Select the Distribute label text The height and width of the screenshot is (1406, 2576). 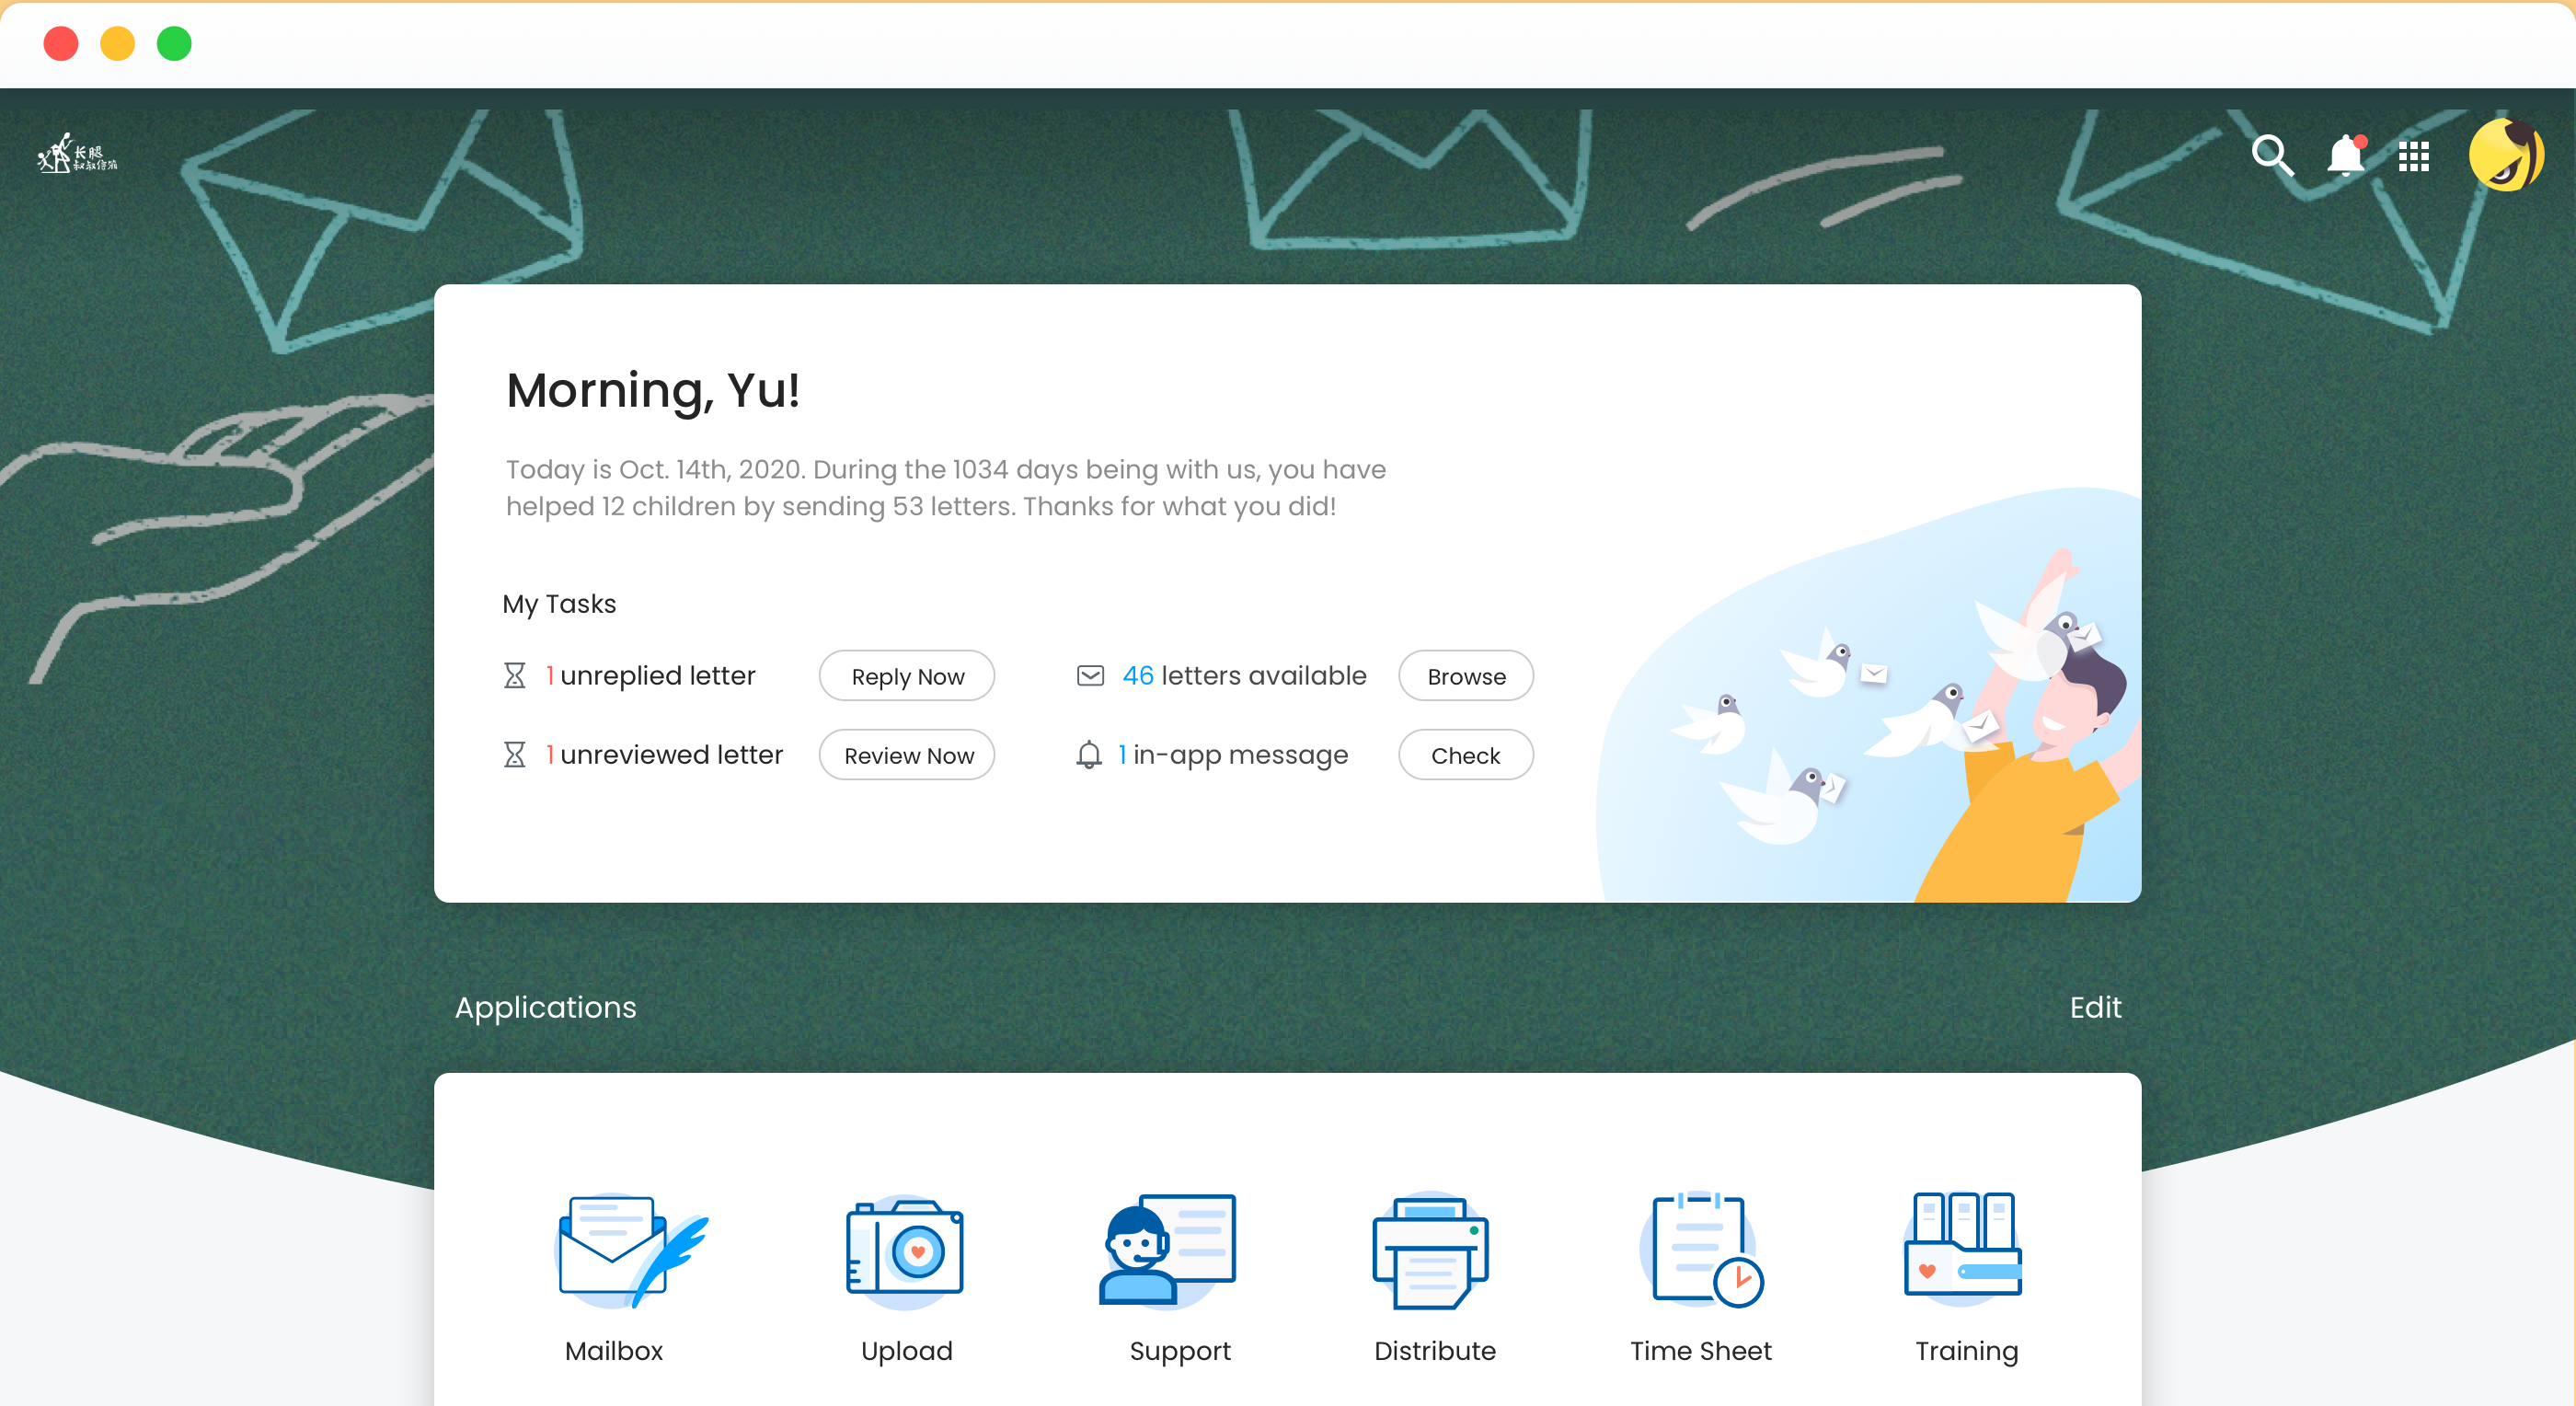(x=1435, y=1351)
